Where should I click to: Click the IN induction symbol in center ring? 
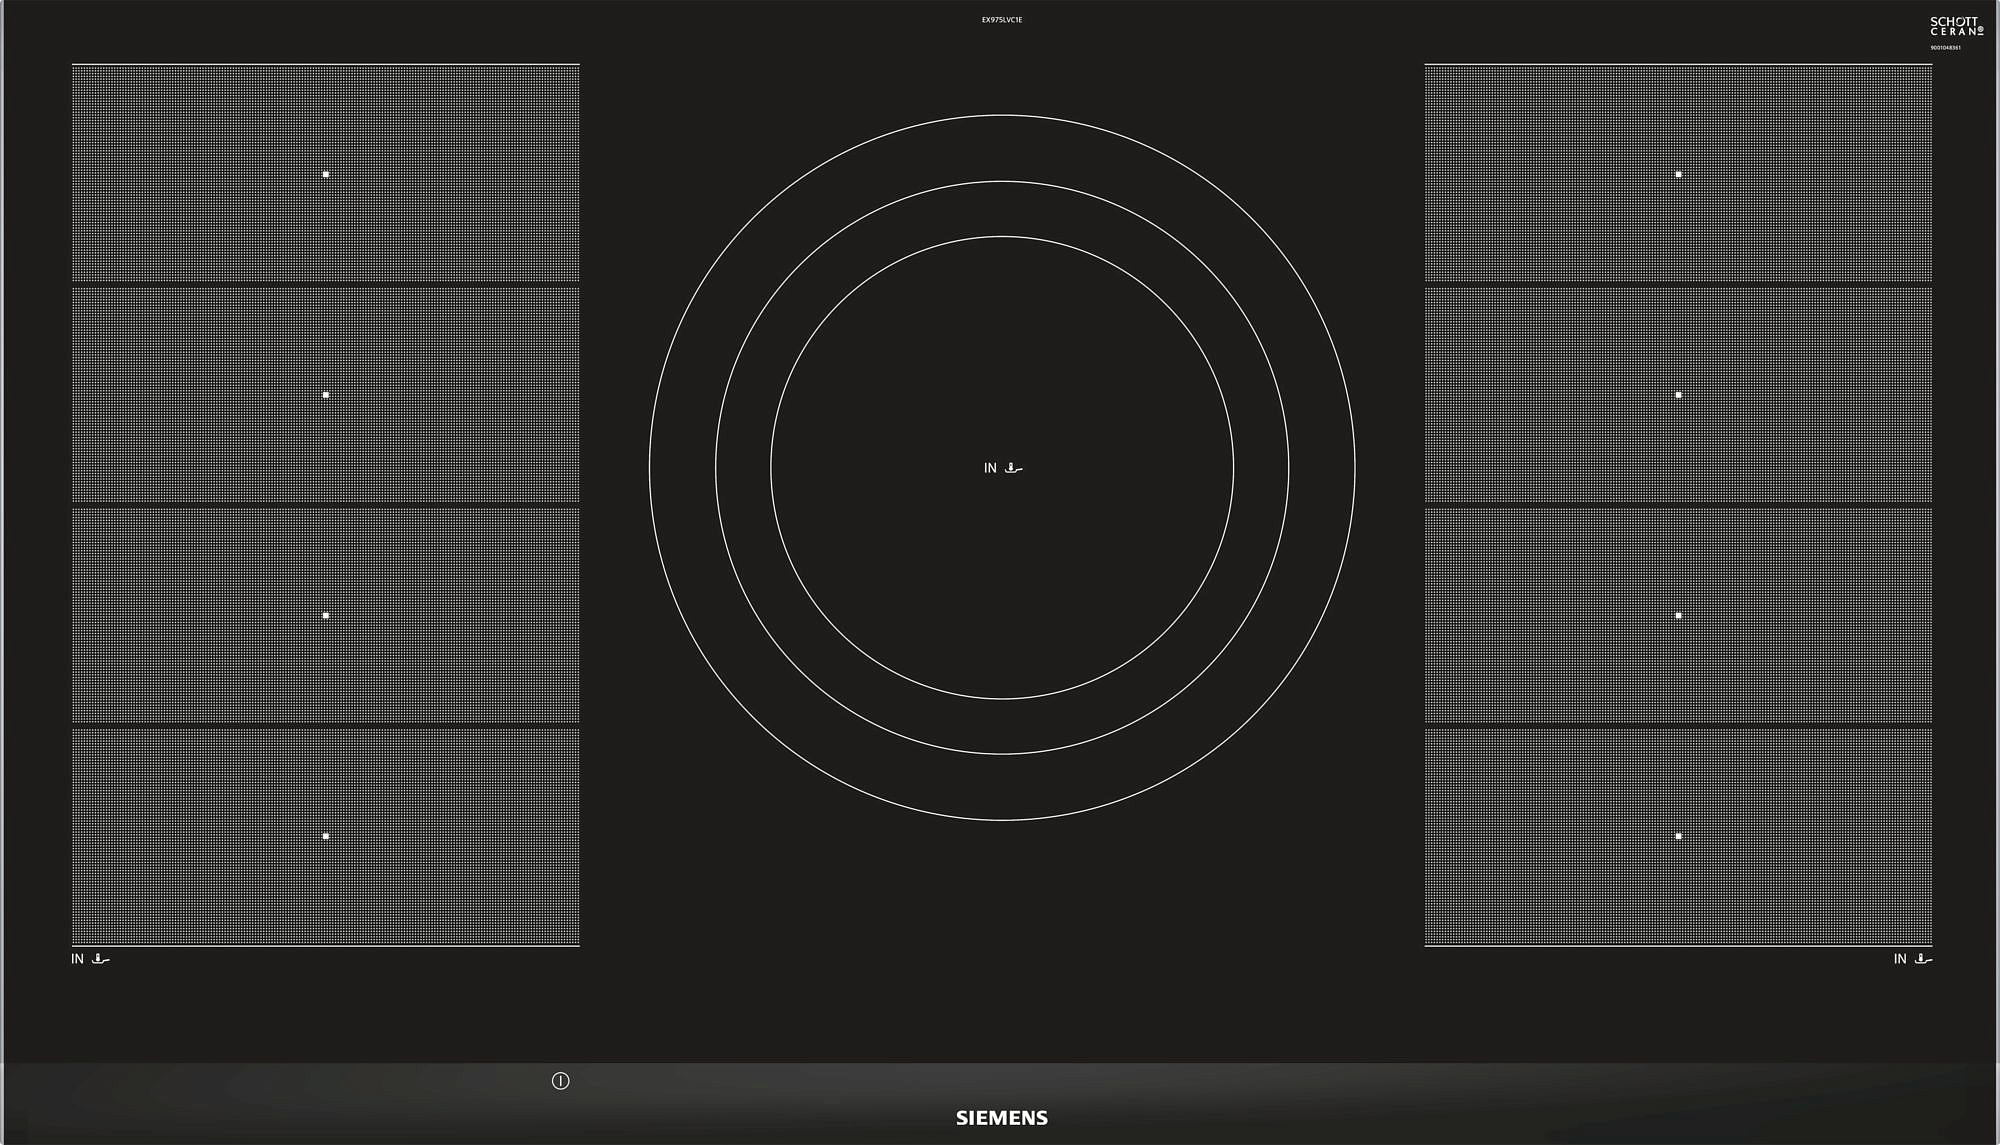[990, 468]
